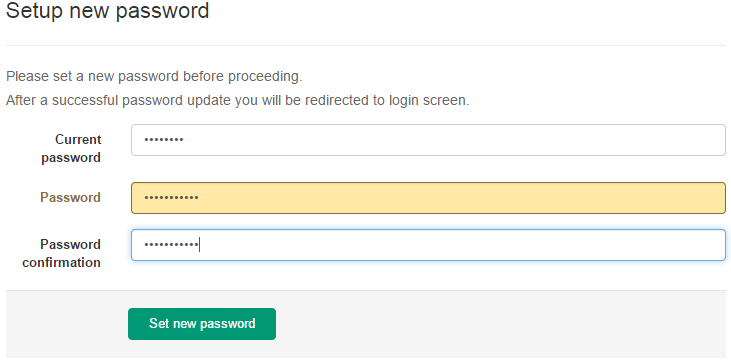Click the "Password confirmation" field label
This screenshot has width=731, height=363.
[62, 253]
